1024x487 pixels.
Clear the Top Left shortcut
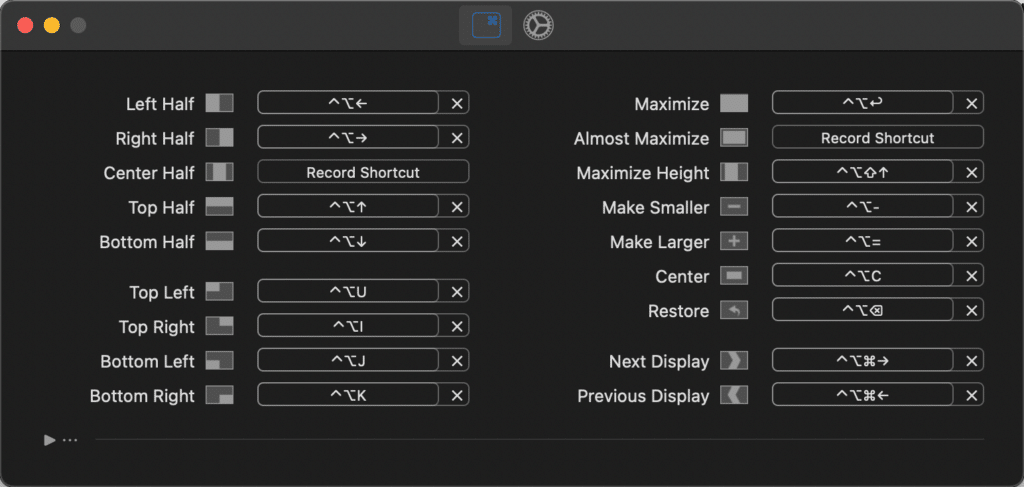point(457,292)
